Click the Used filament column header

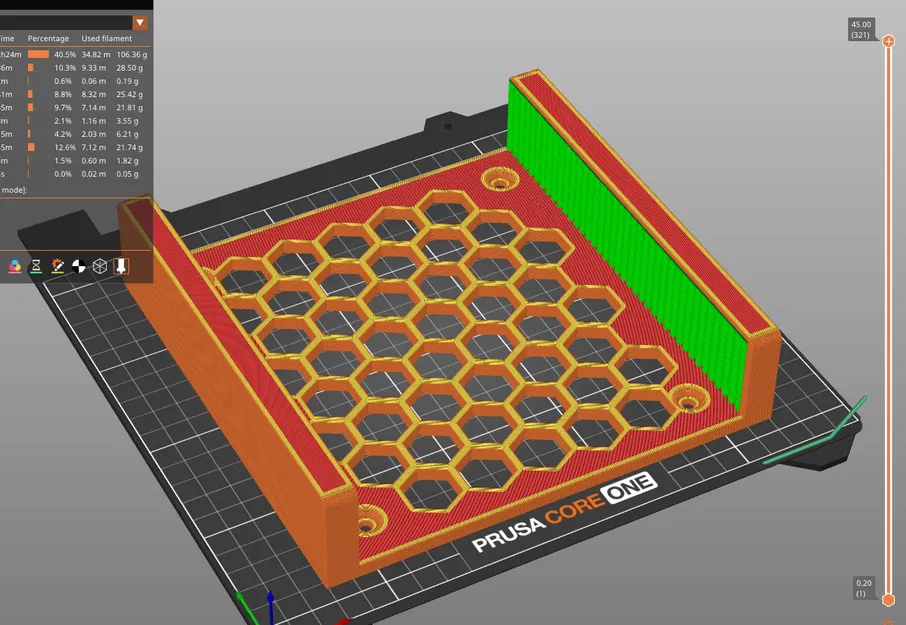tap(106, 38)
